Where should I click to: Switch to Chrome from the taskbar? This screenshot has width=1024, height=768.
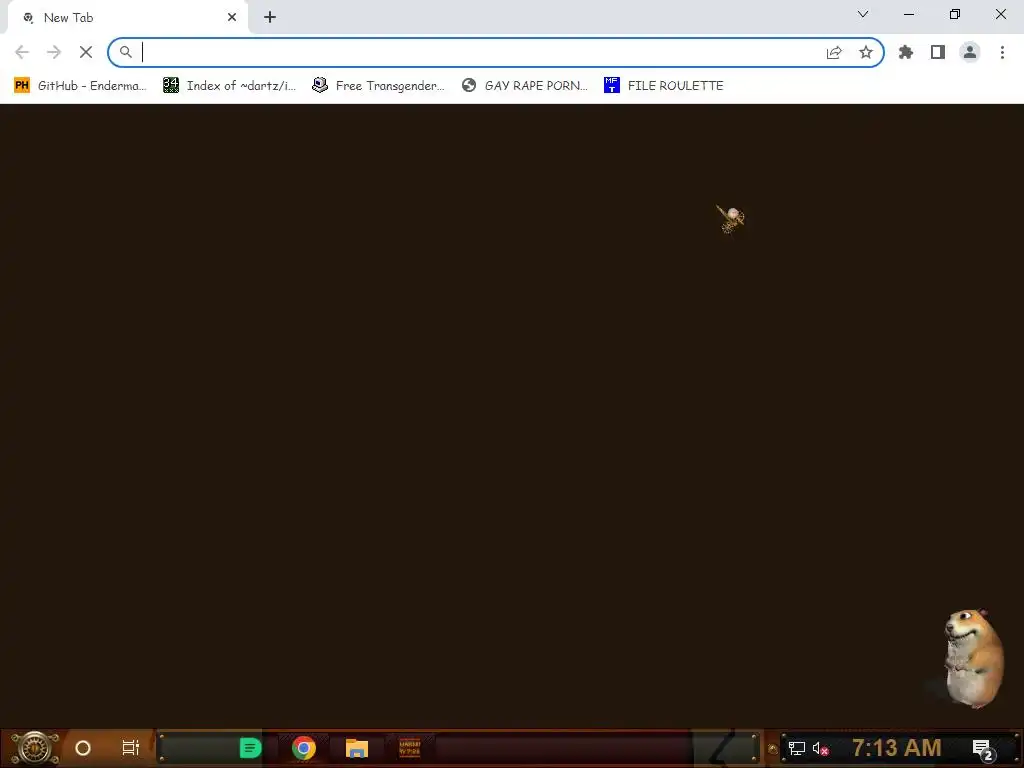coord(304,748)
